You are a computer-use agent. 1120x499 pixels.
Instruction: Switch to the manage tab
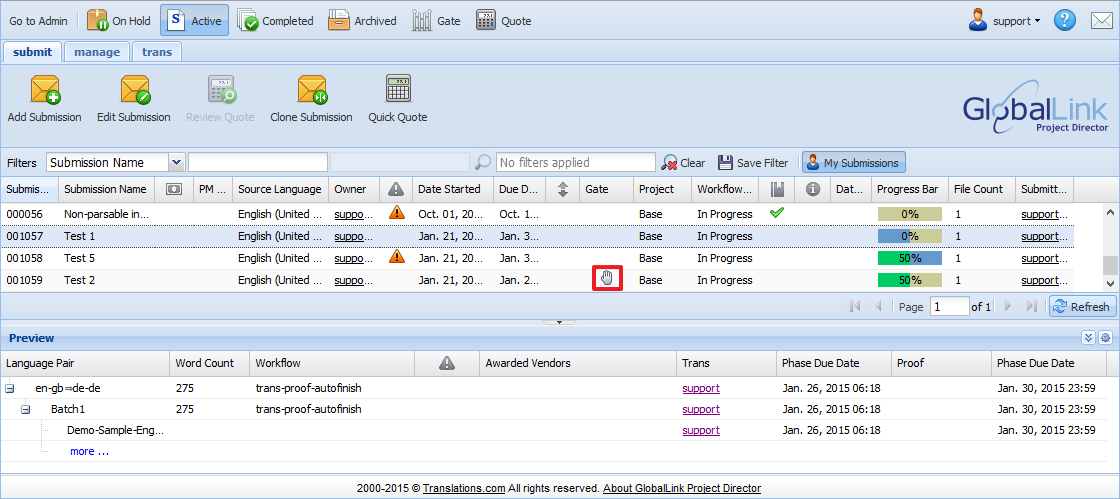96,52
